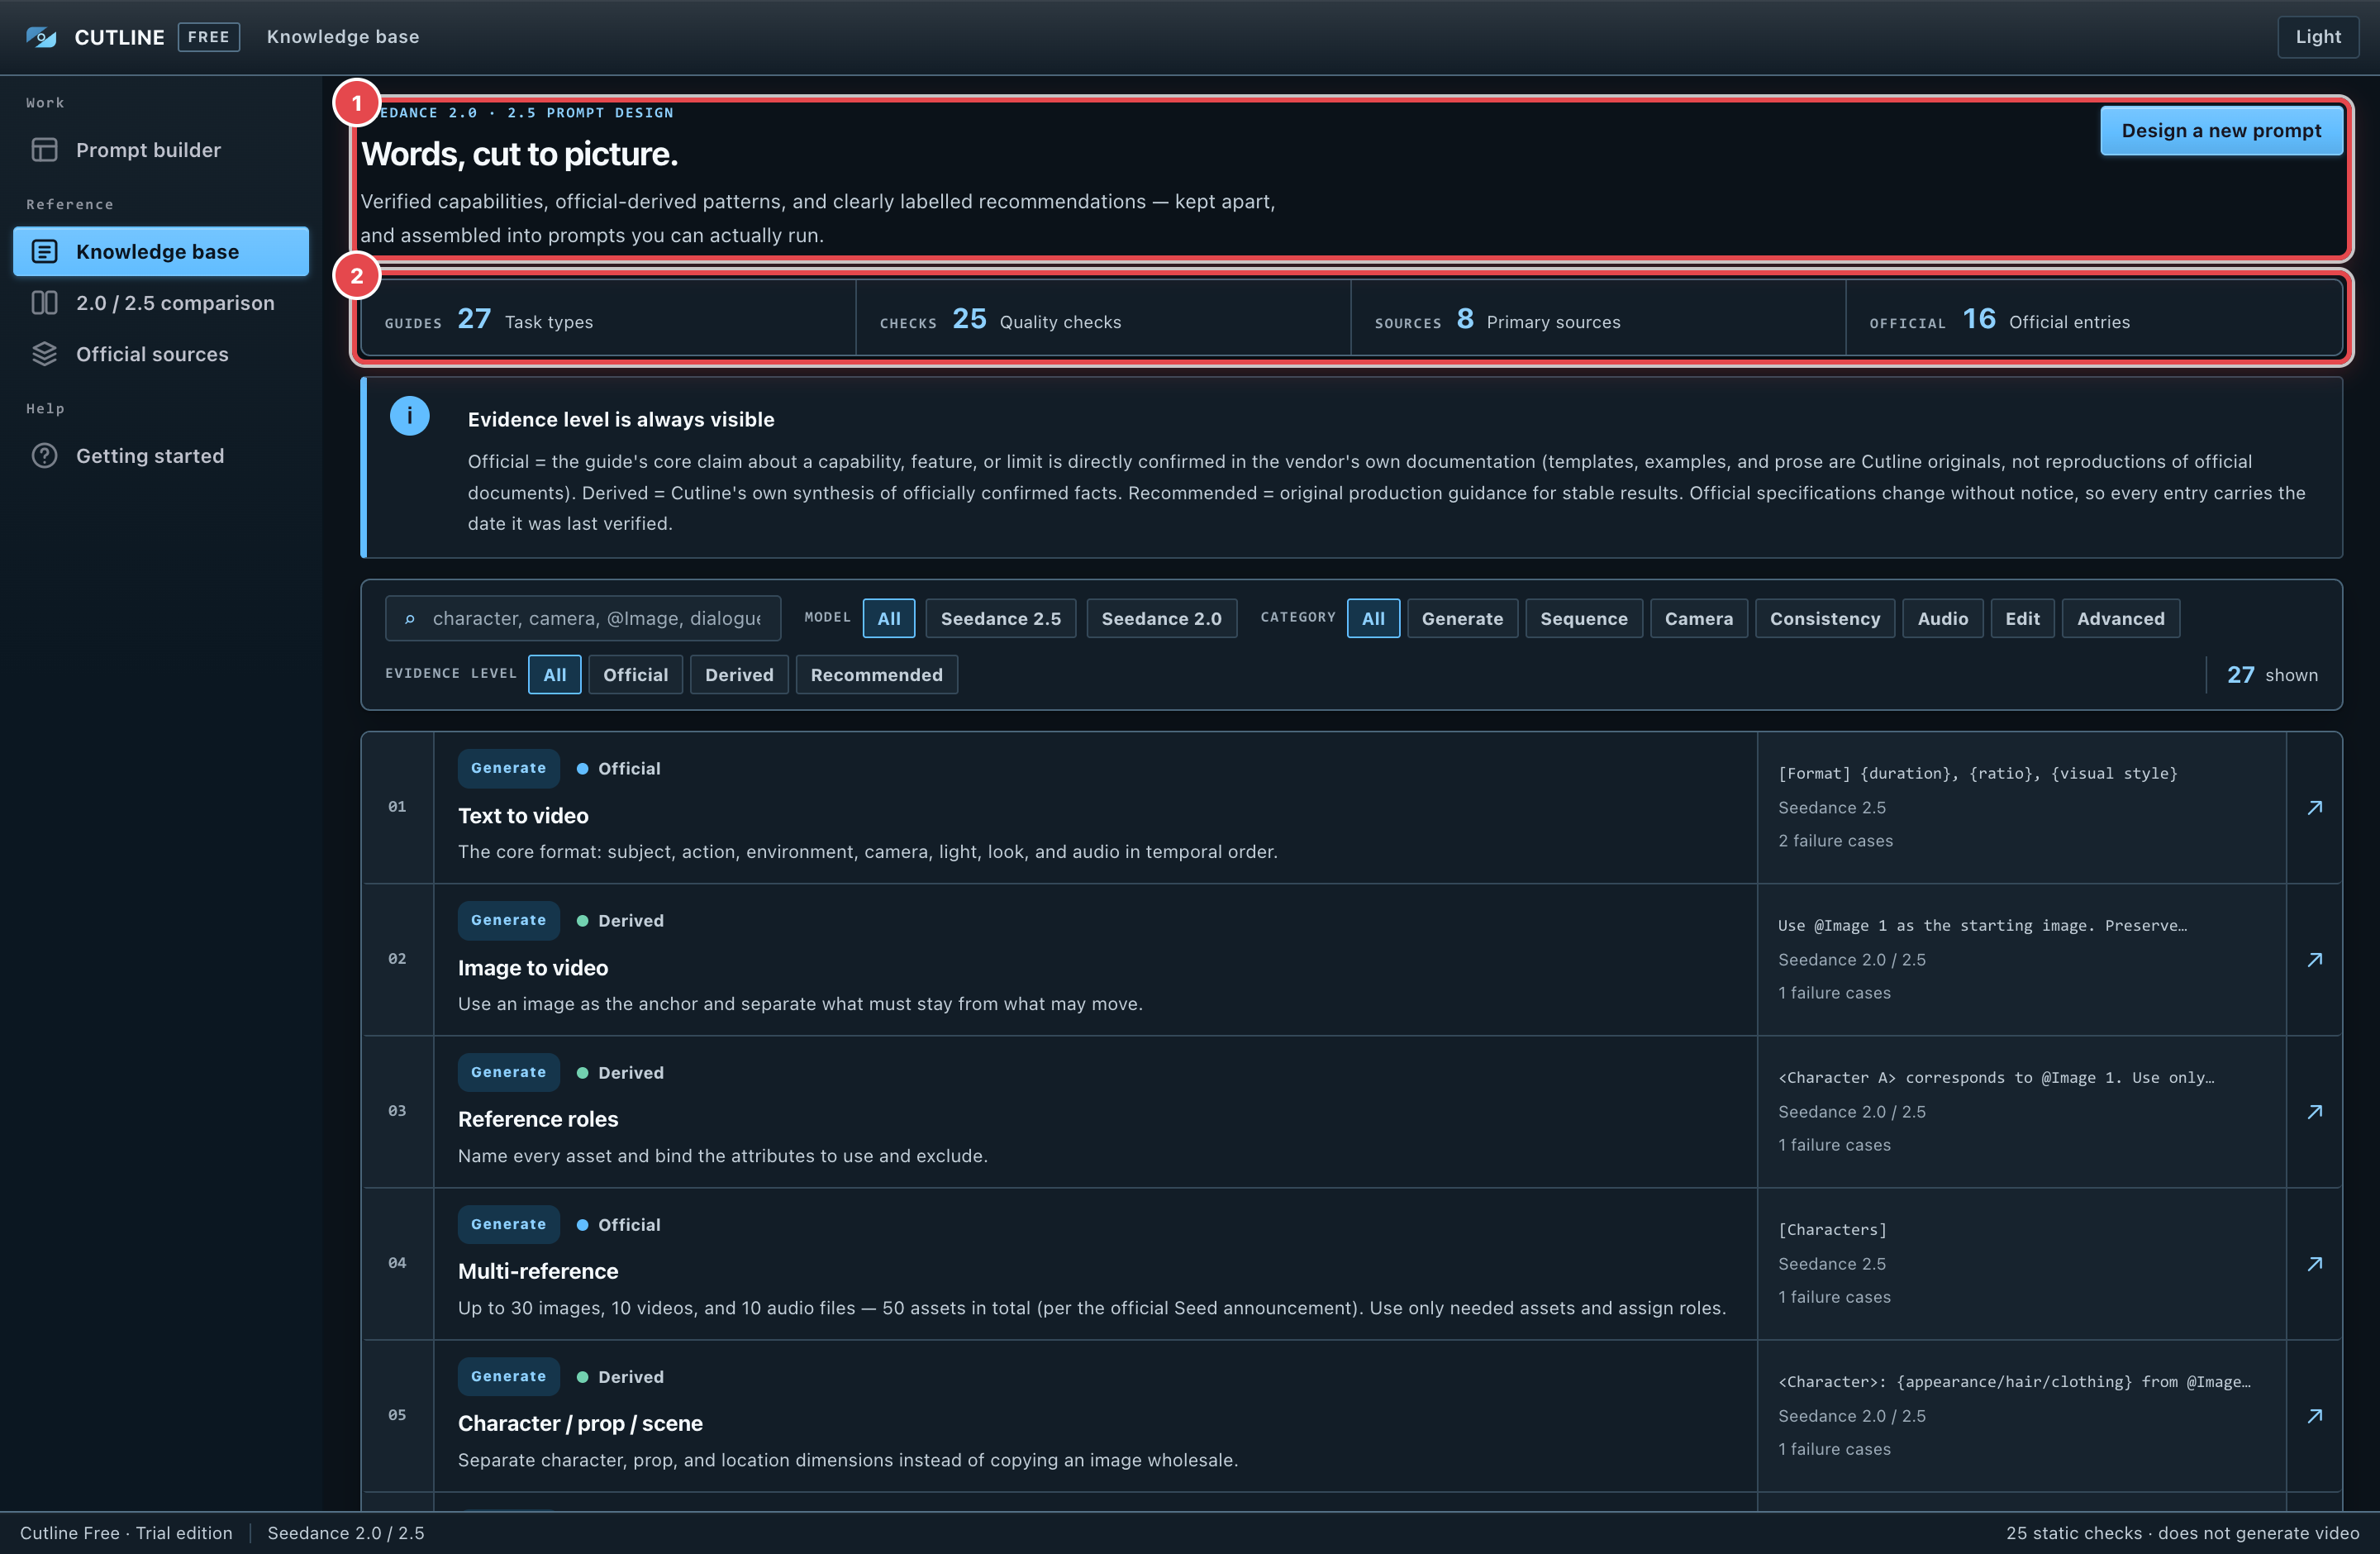Open the Character / prop / scene arrow
This screenshot has width=2380, height=1554.
[2314, 1416]
